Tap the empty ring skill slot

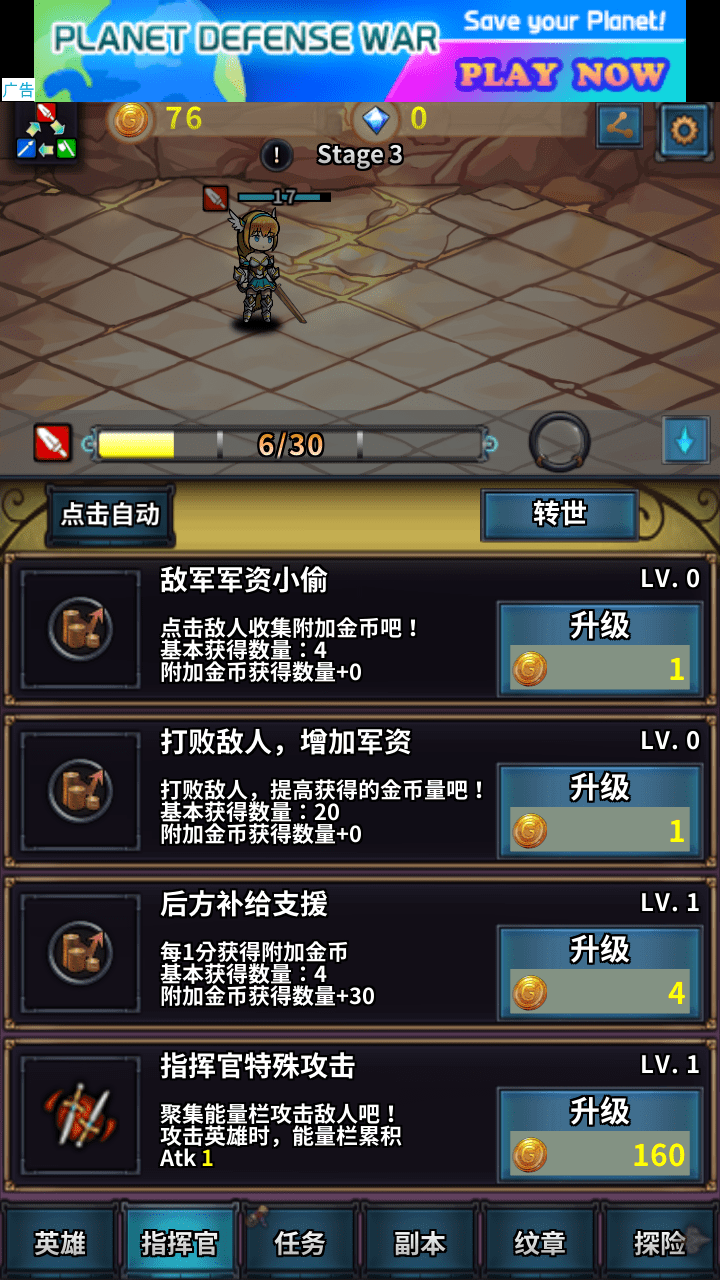tap(559, 441)
